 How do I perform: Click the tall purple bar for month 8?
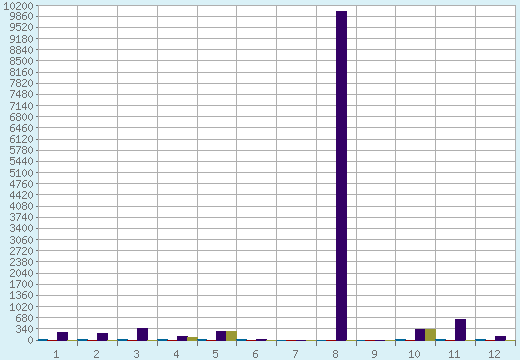click(x=341, y=176)
